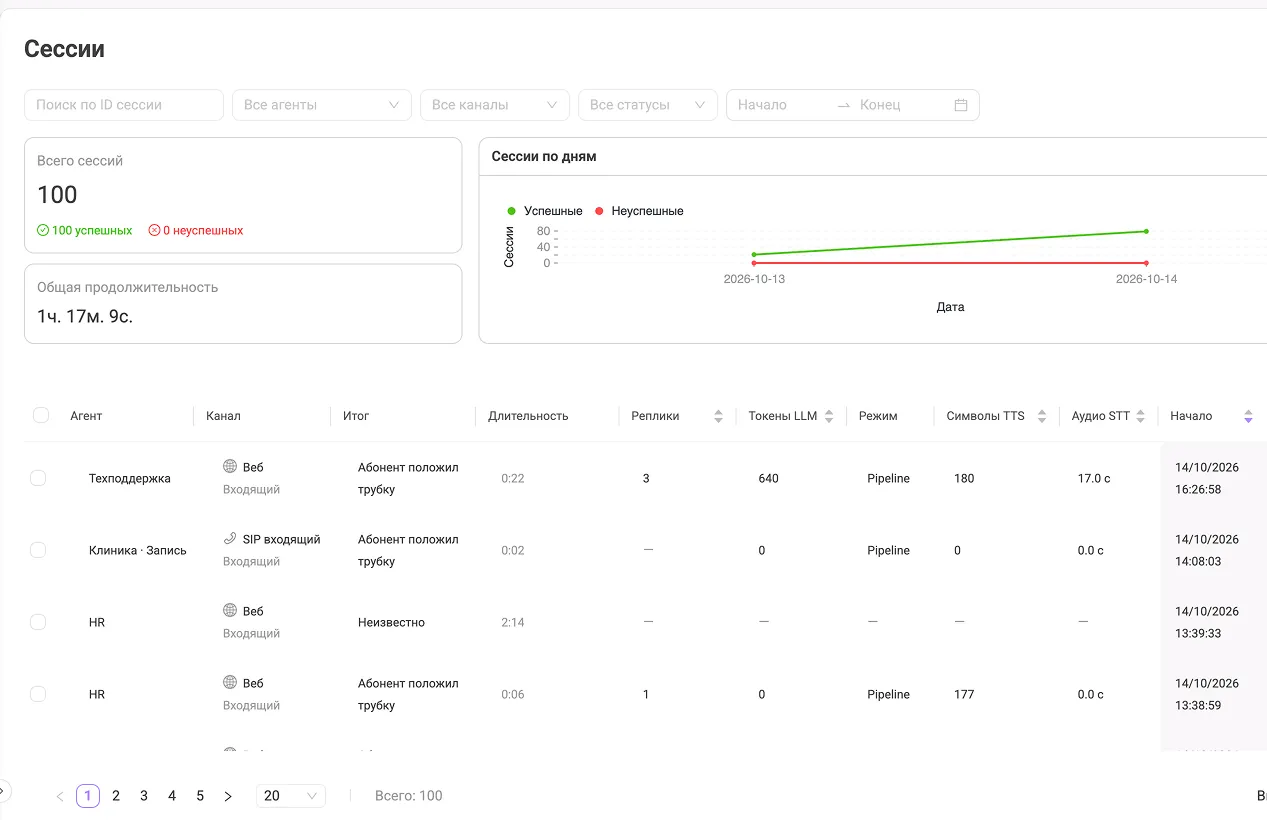Screen dimensions: 1267x820
Task: Click the 17.0 с audio STT value
Action: [1094, 478]
